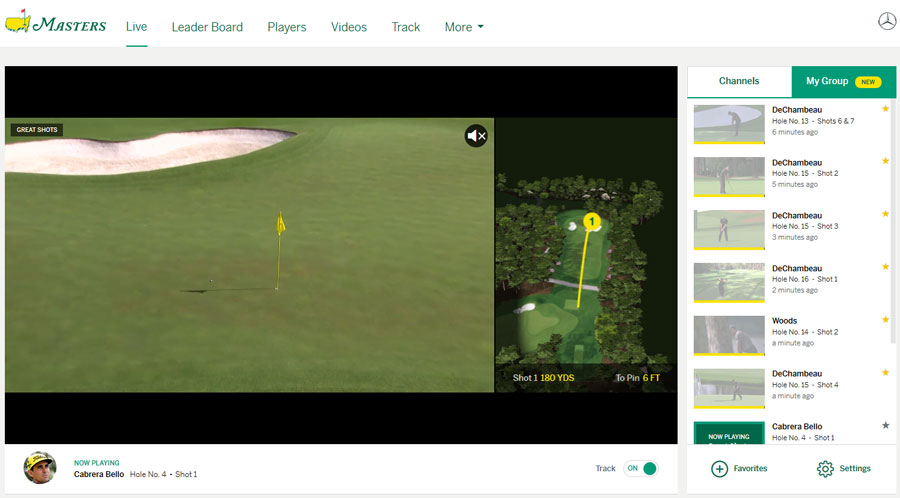The height and width of the screenshot is (498, 900).
Task: Open the Mercedes-Benz sponsor icon
Action: point(887,21)
